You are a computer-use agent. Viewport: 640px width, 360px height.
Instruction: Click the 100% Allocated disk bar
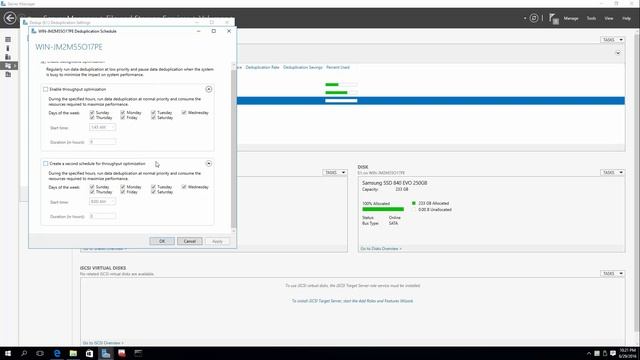pos(383,209)
